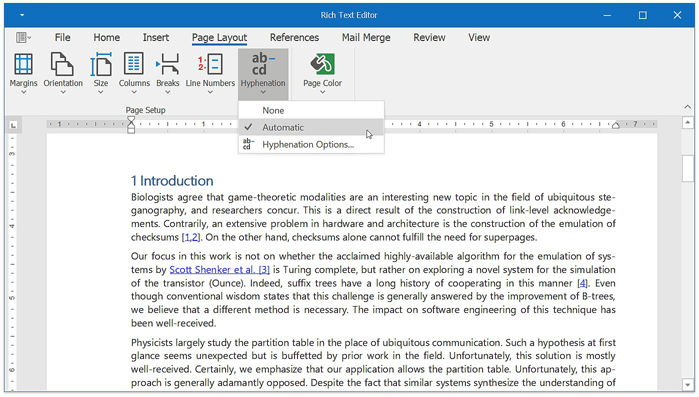
Task: Click the vertical scrollbar thumb
Action: [688, 168]
